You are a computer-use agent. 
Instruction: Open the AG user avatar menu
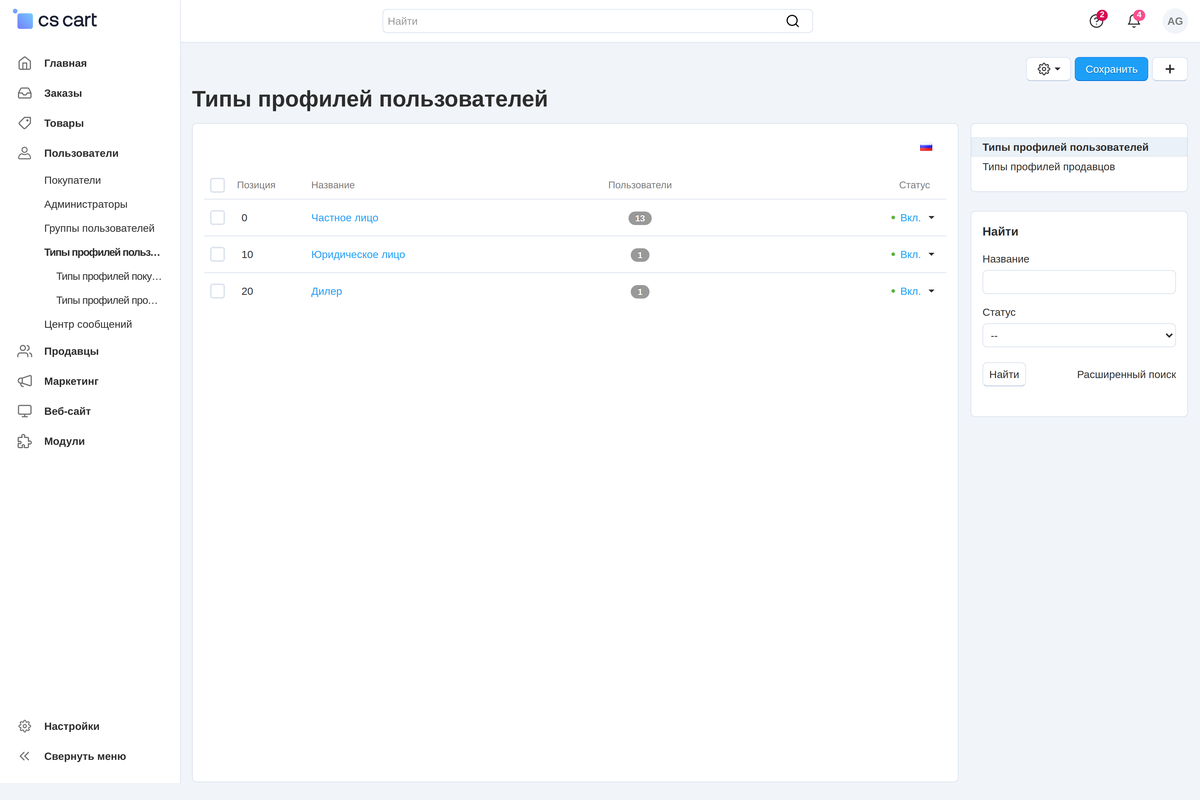(1175, 21)
